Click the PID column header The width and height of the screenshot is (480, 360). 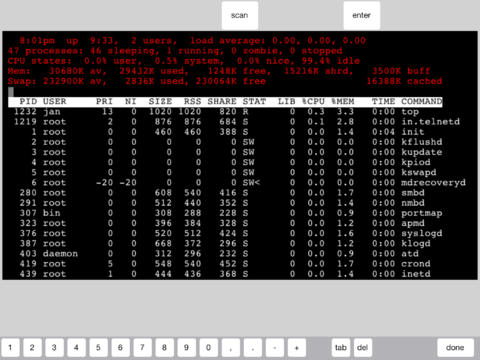tap(28, 101)
